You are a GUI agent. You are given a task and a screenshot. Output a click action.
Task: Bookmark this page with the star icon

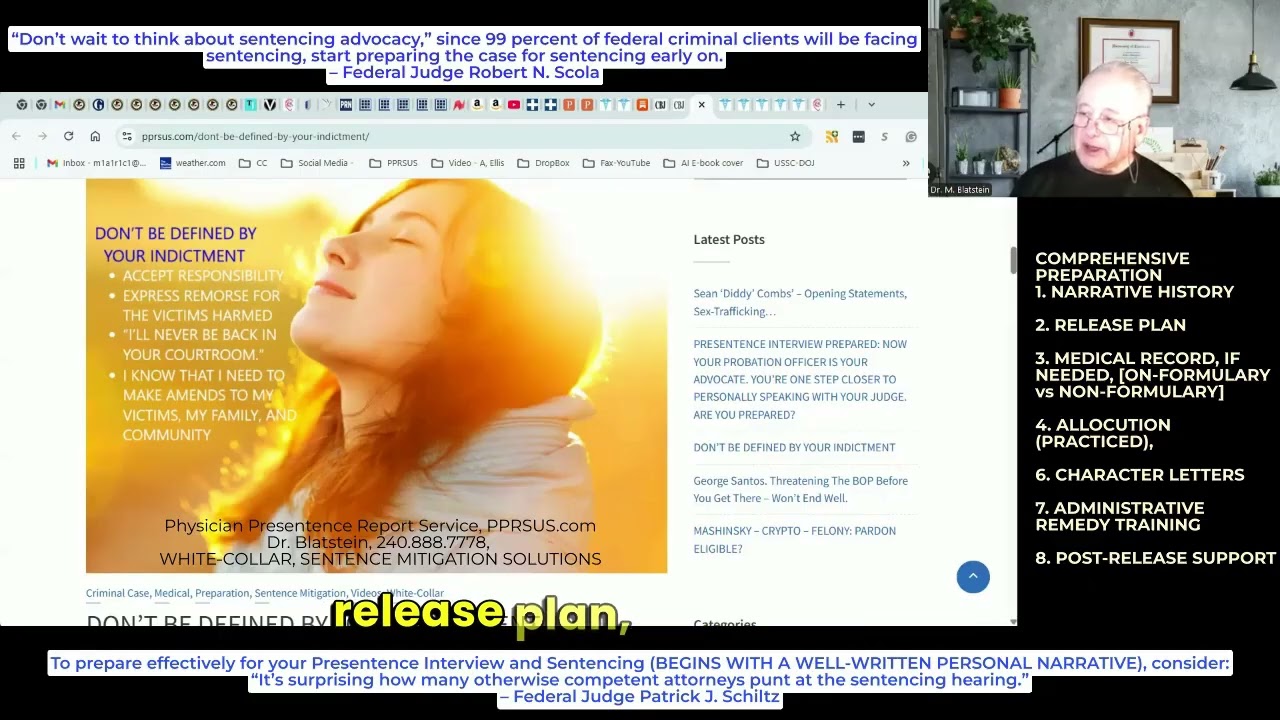point(795,136)
